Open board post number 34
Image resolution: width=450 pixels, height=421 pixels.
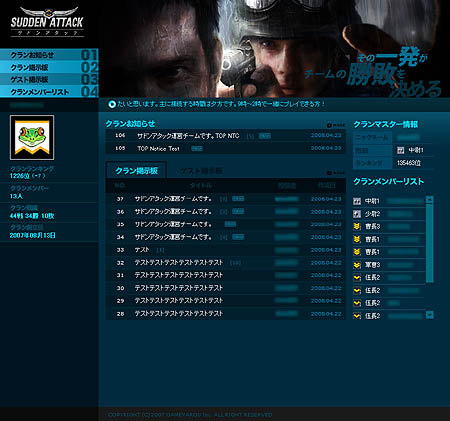click(x=173, y=237)
